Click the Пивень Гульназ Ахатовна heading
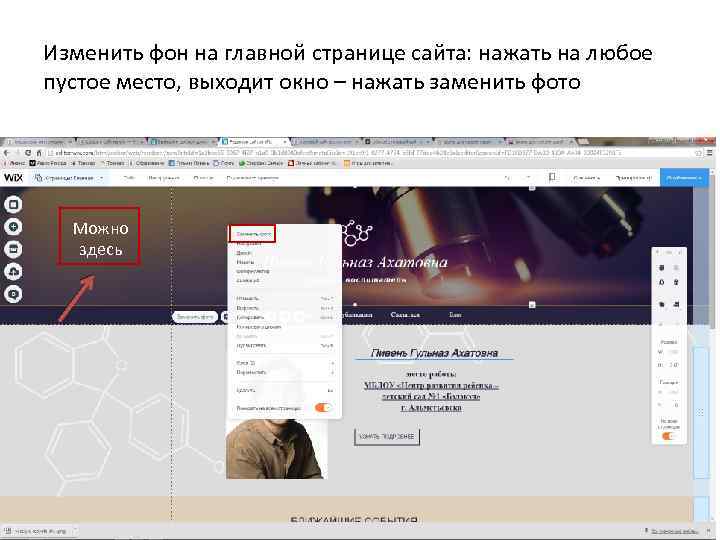 434,353
